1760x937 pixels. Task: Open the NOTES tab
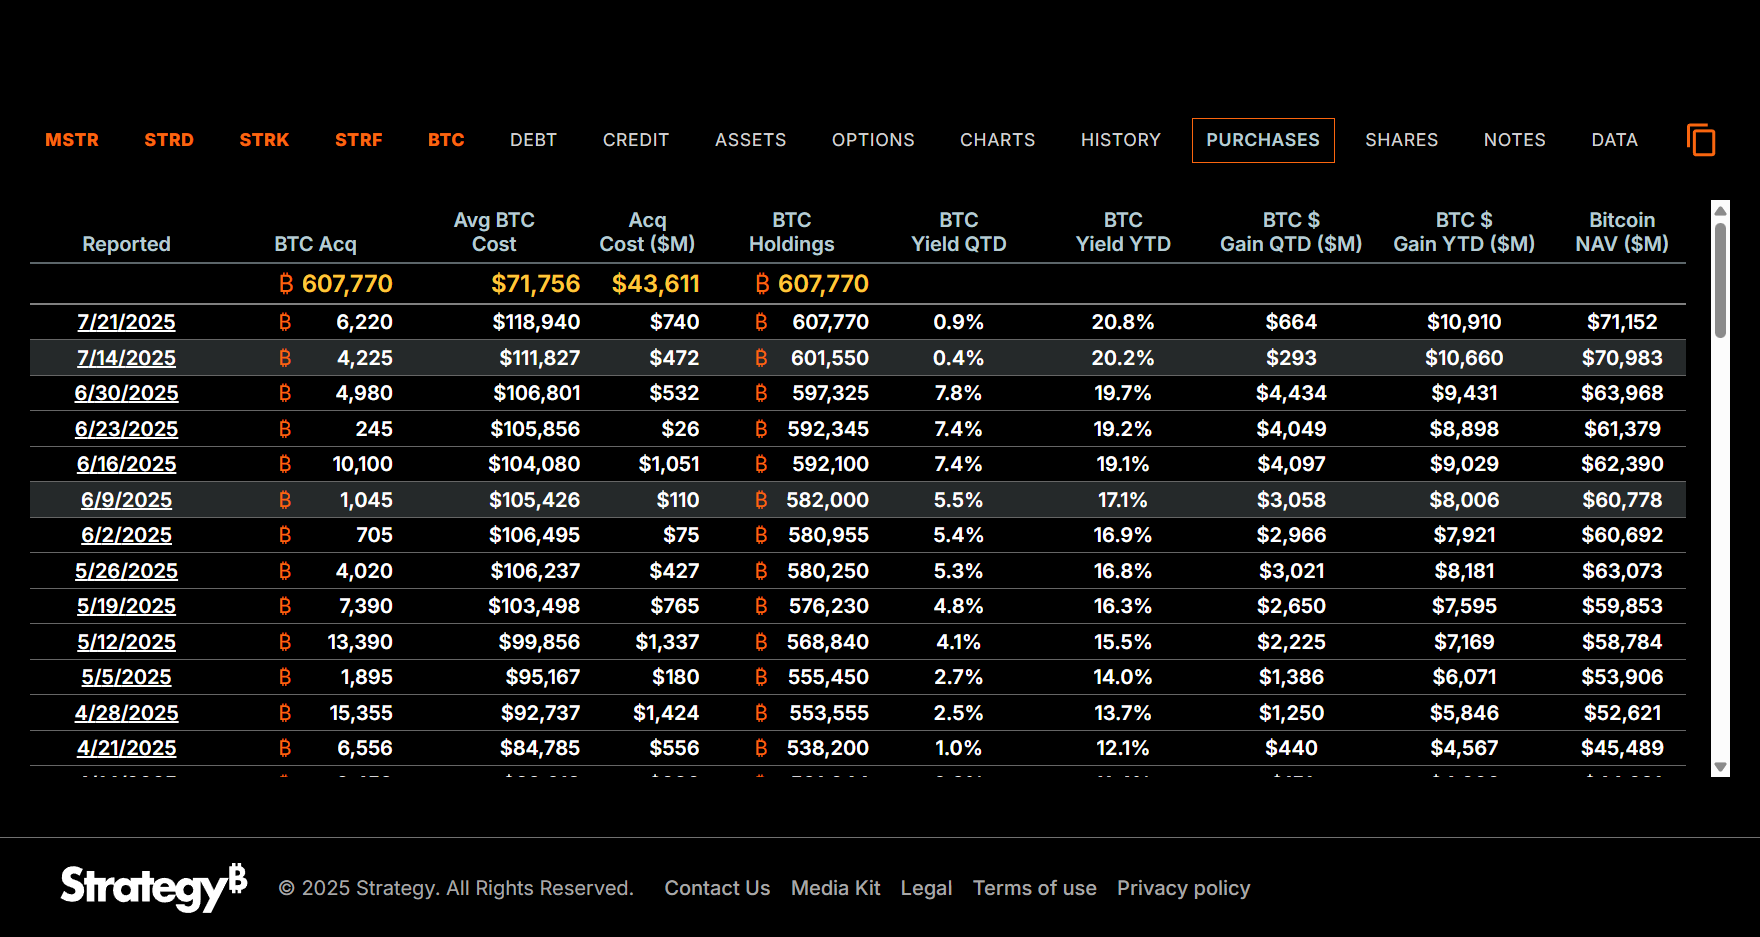[1515, 140]
